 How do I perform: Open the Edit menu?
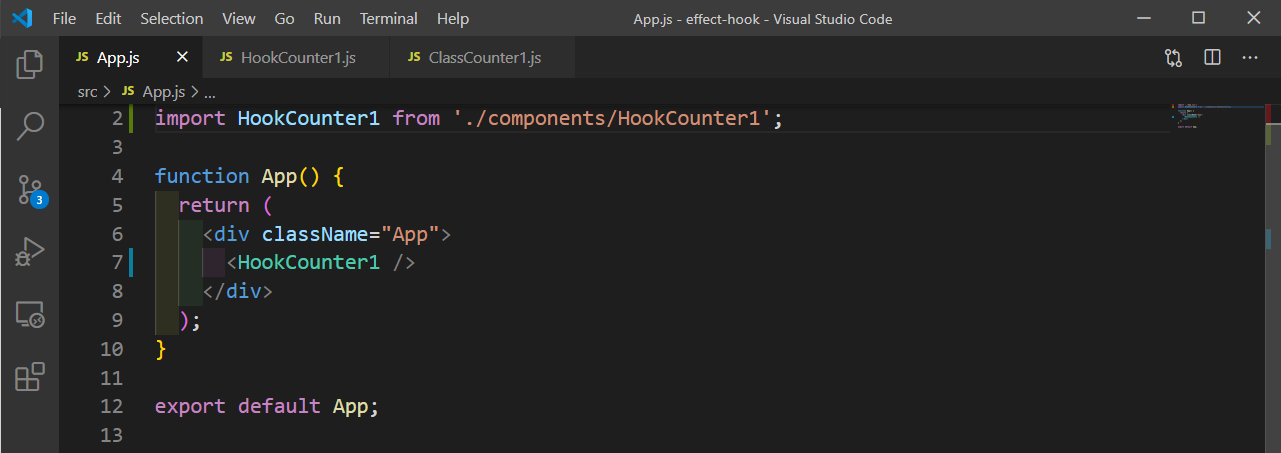[109, 18]
